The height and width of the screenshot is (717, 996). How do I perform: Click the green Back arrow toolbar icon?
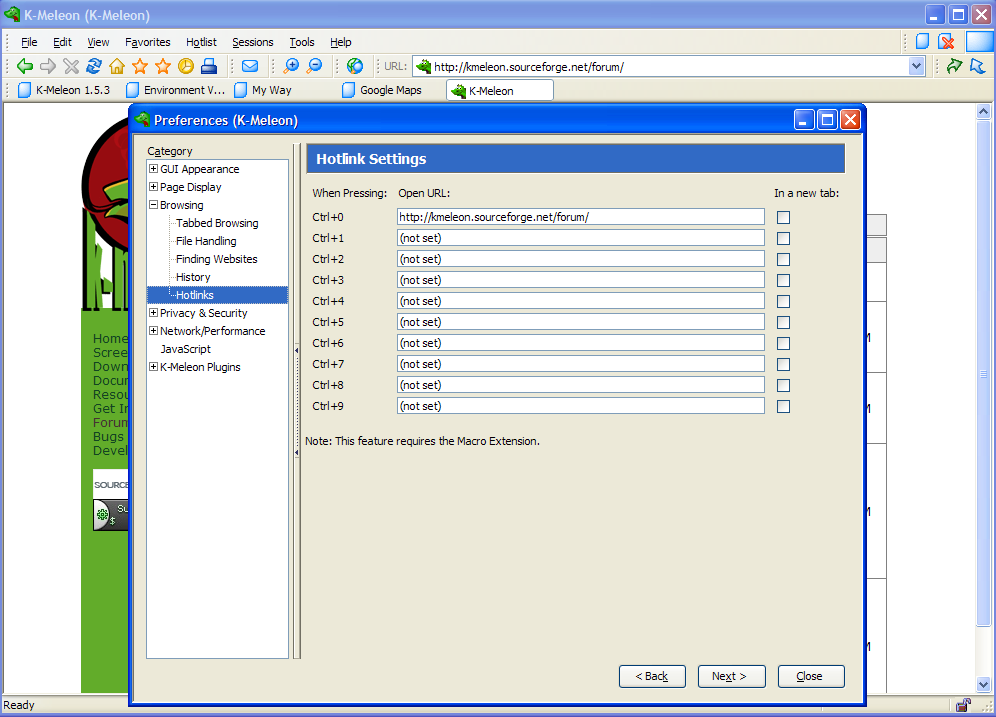point(25,66)
